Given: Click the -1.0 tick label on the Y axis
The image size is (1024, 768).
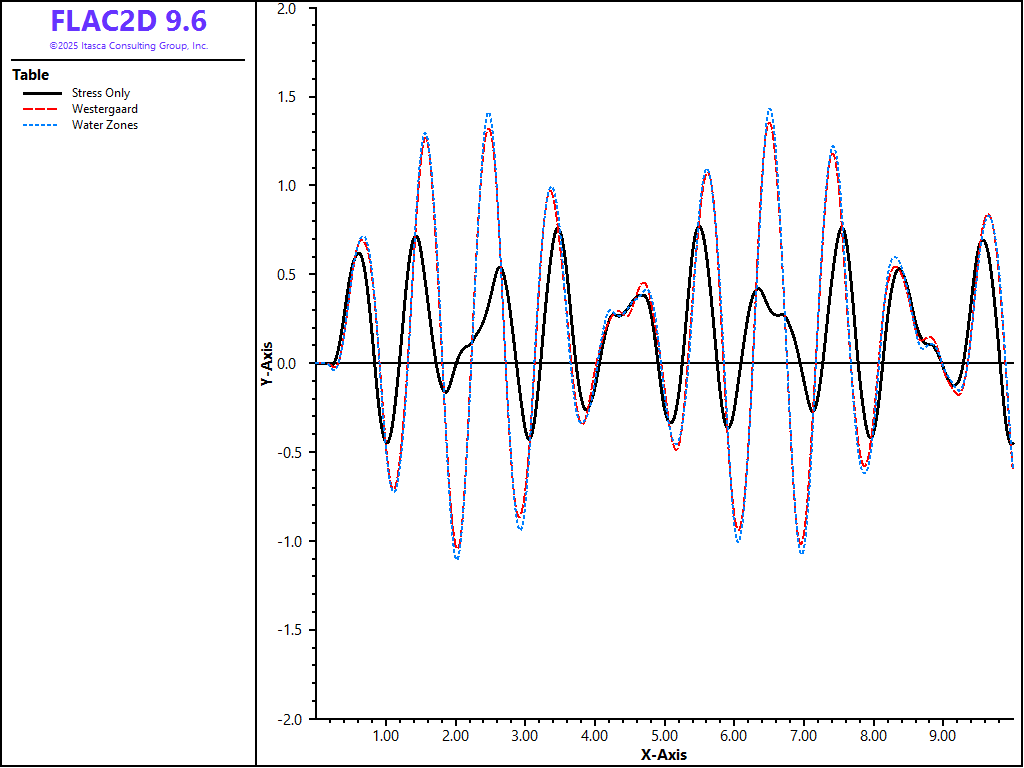Looking at the screenshot, I should click(x=285, y=541).
